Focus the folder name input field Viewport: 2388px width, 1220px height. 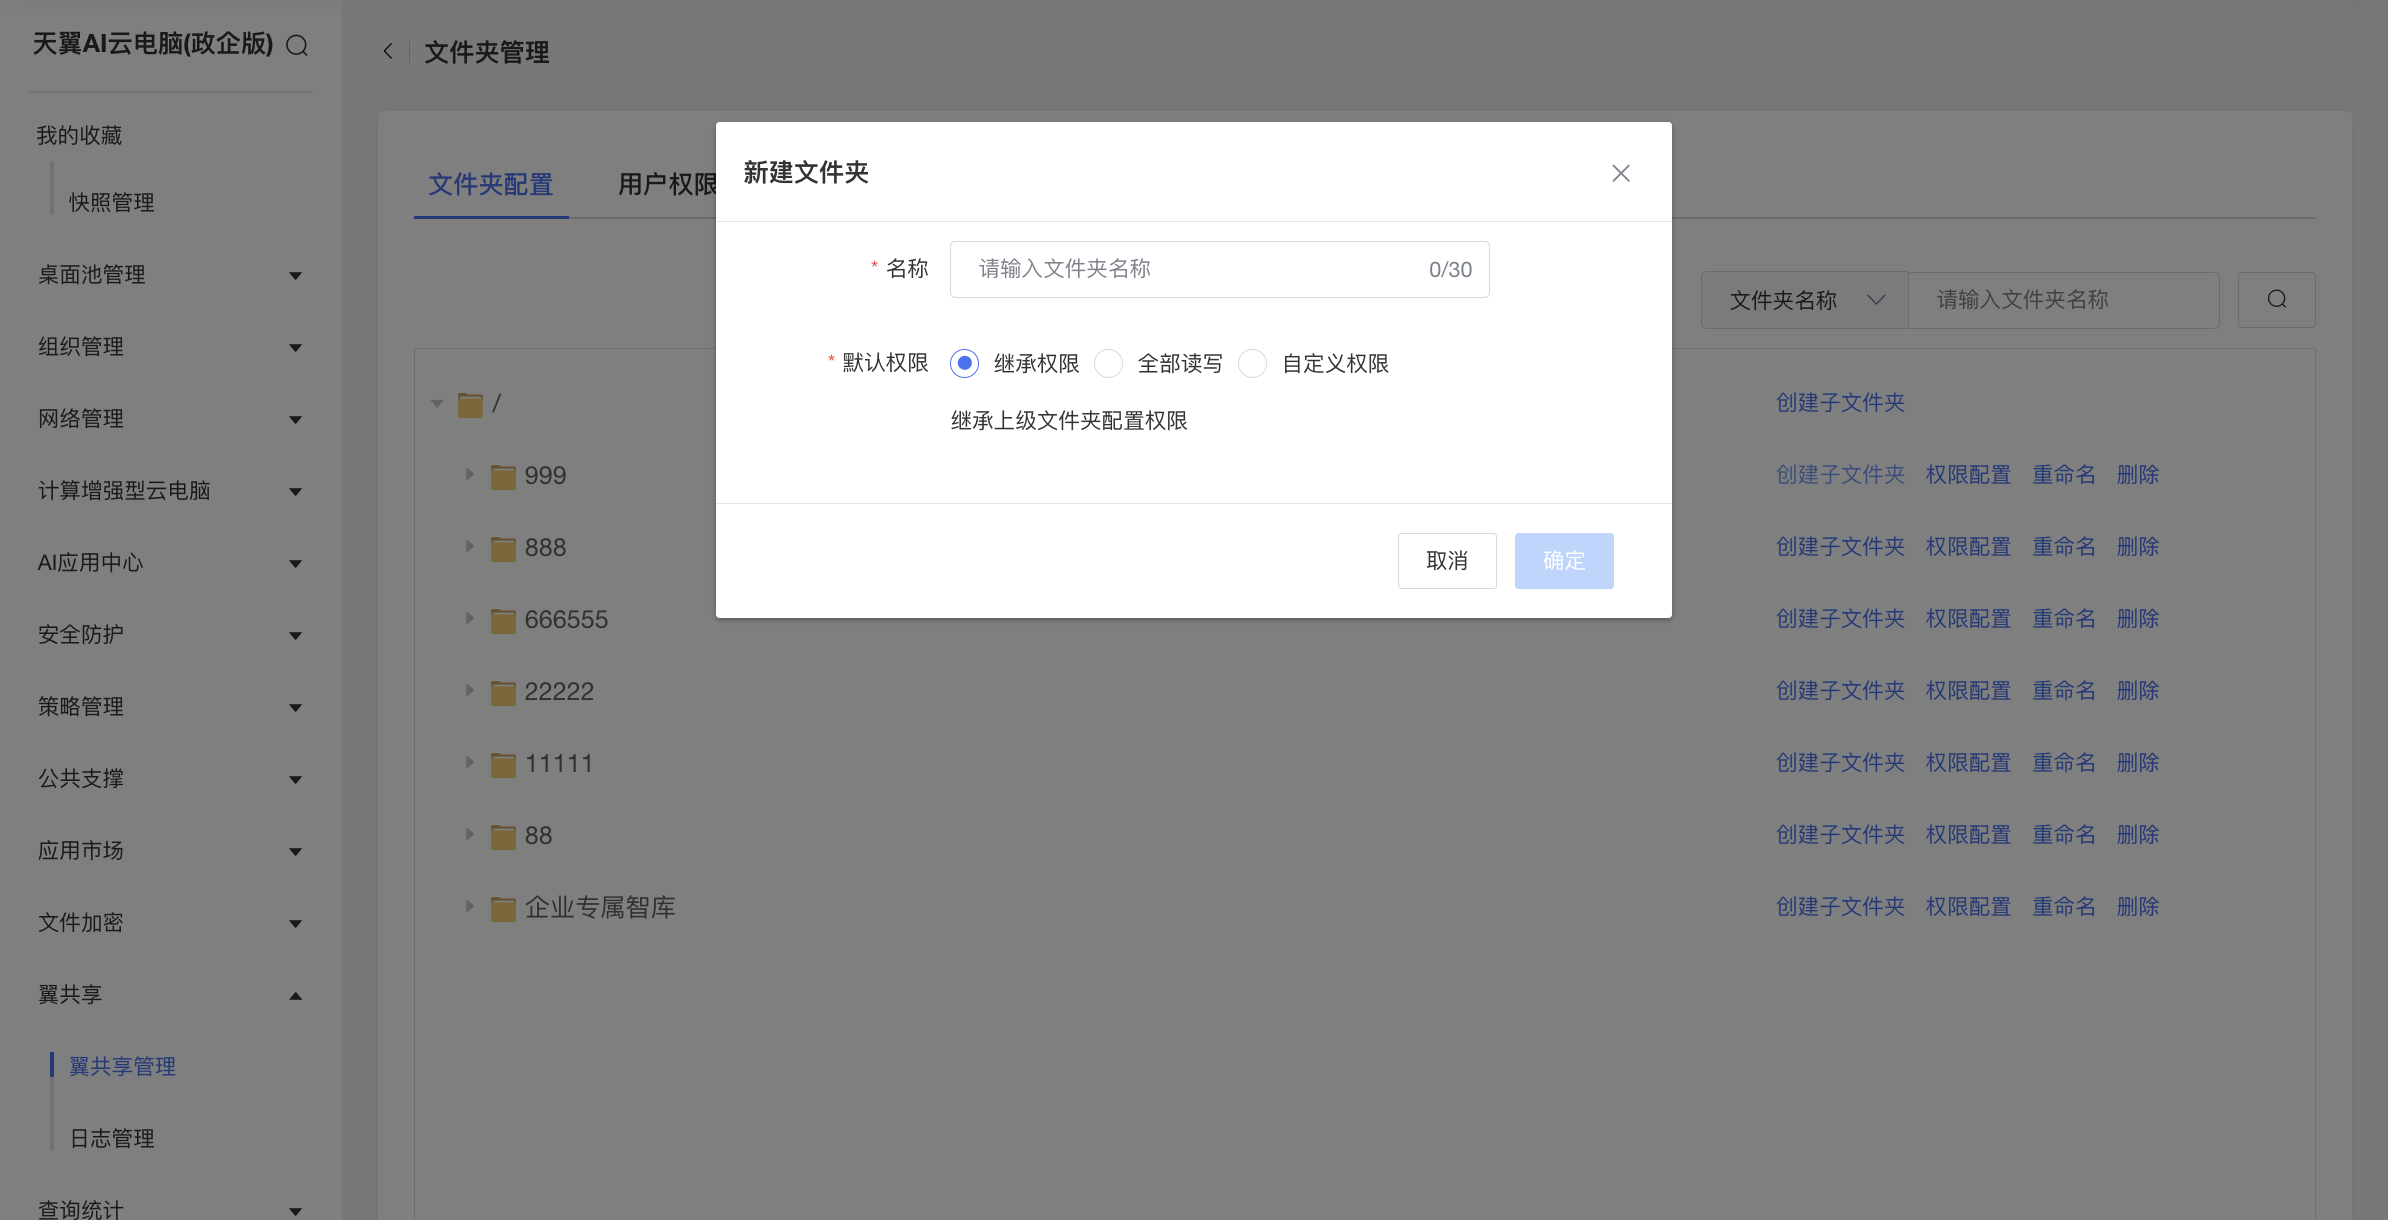1190,270
